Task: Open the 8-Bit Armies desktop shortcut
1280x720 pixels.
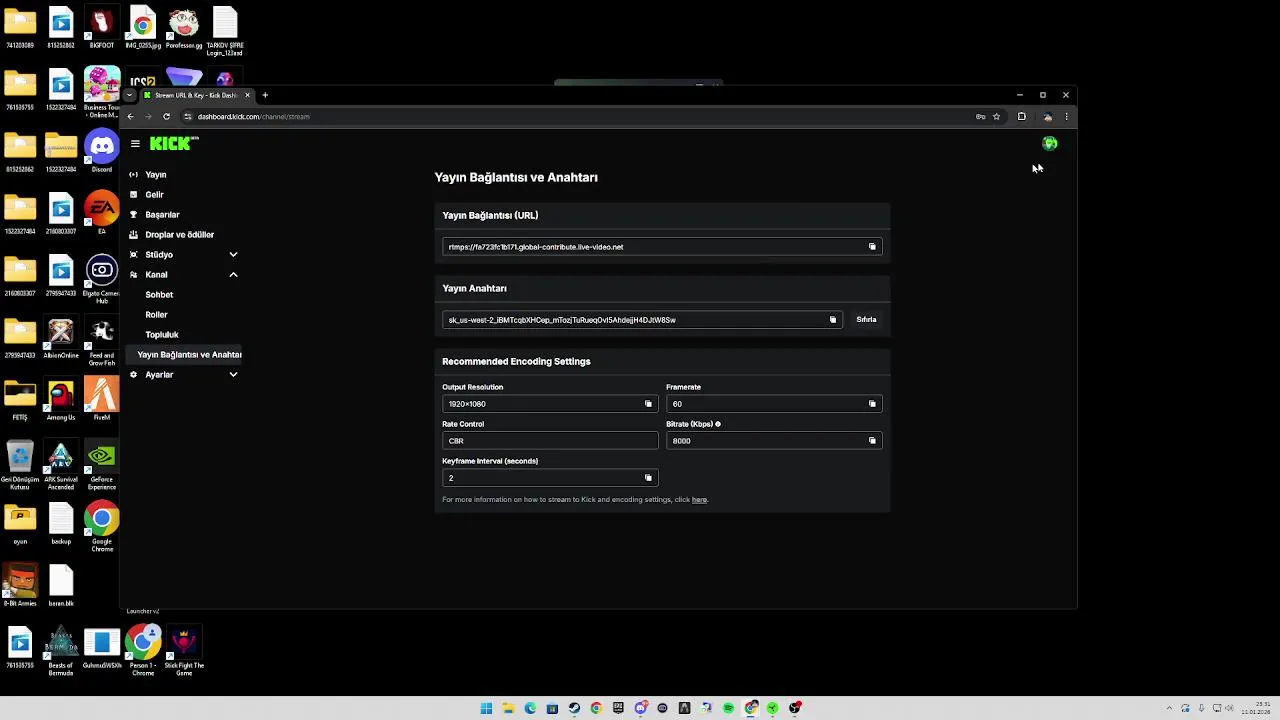Action: (20, 585)
